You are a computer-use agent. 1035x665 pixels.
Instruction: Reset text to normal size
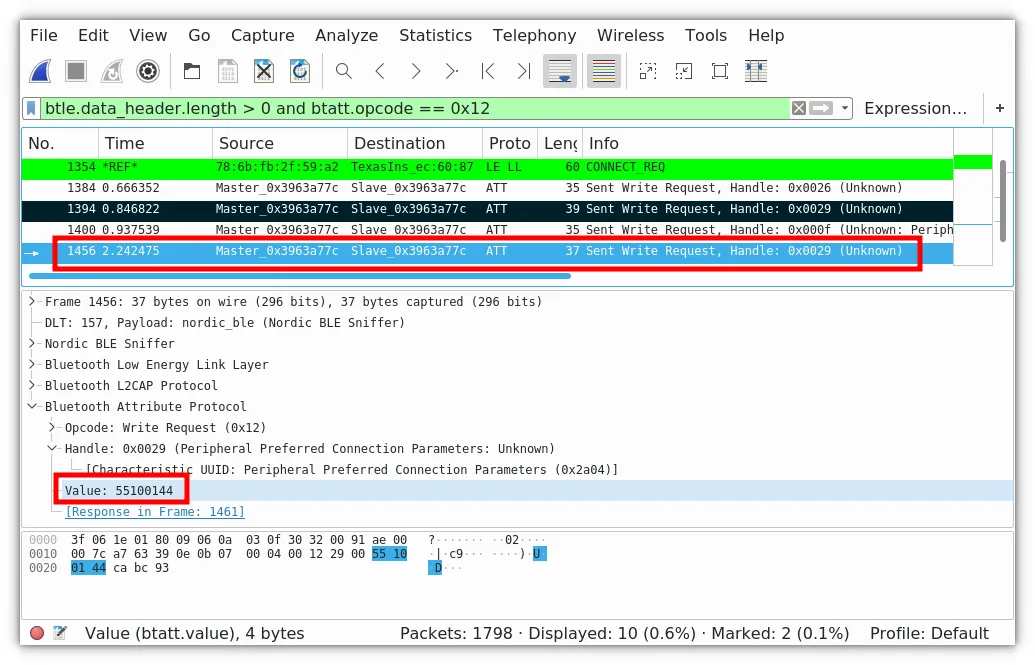point(720,71)
